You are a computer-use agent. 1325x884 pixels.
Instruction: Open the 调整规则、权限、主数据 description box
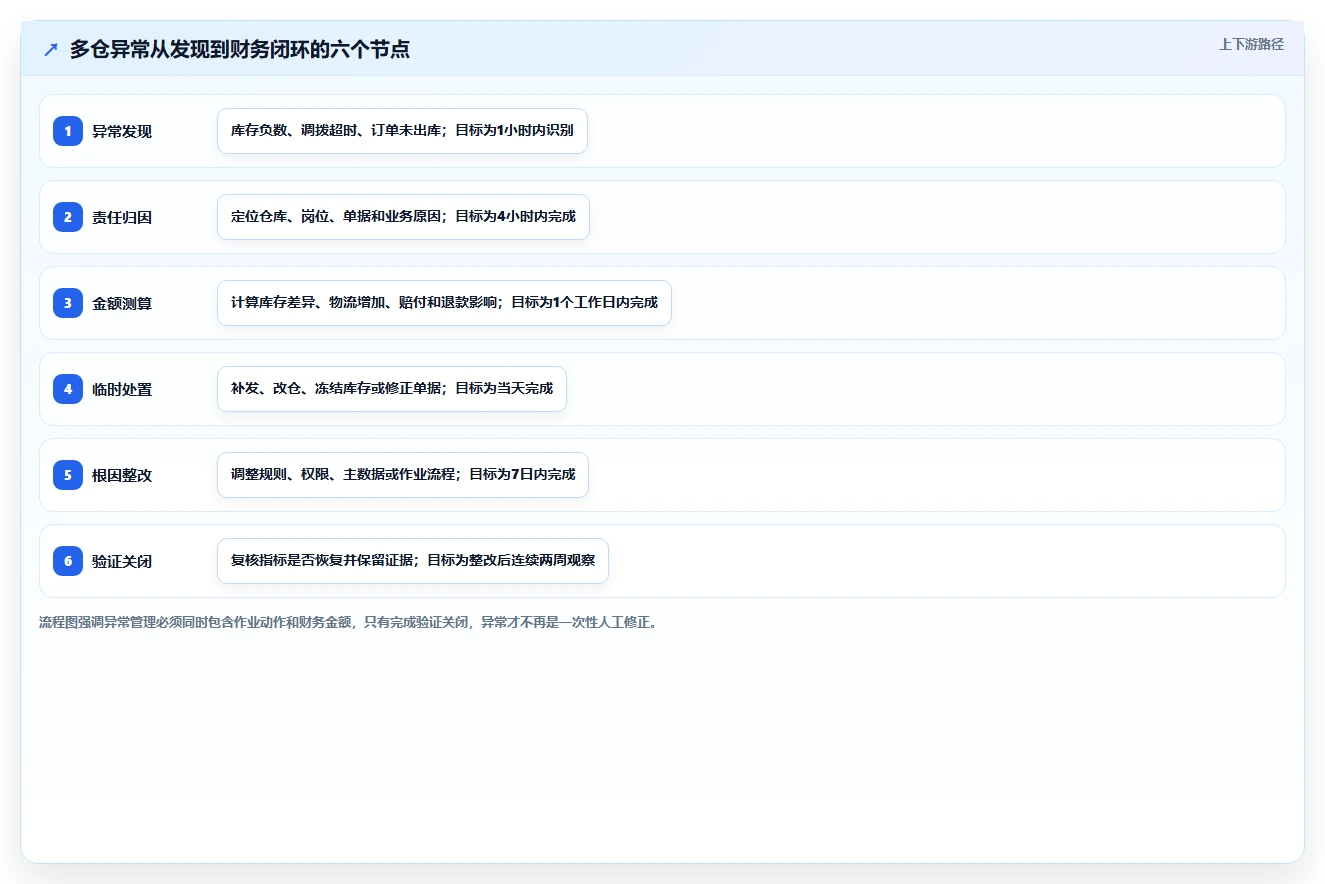pyautogui.click(x=403, y=475)
